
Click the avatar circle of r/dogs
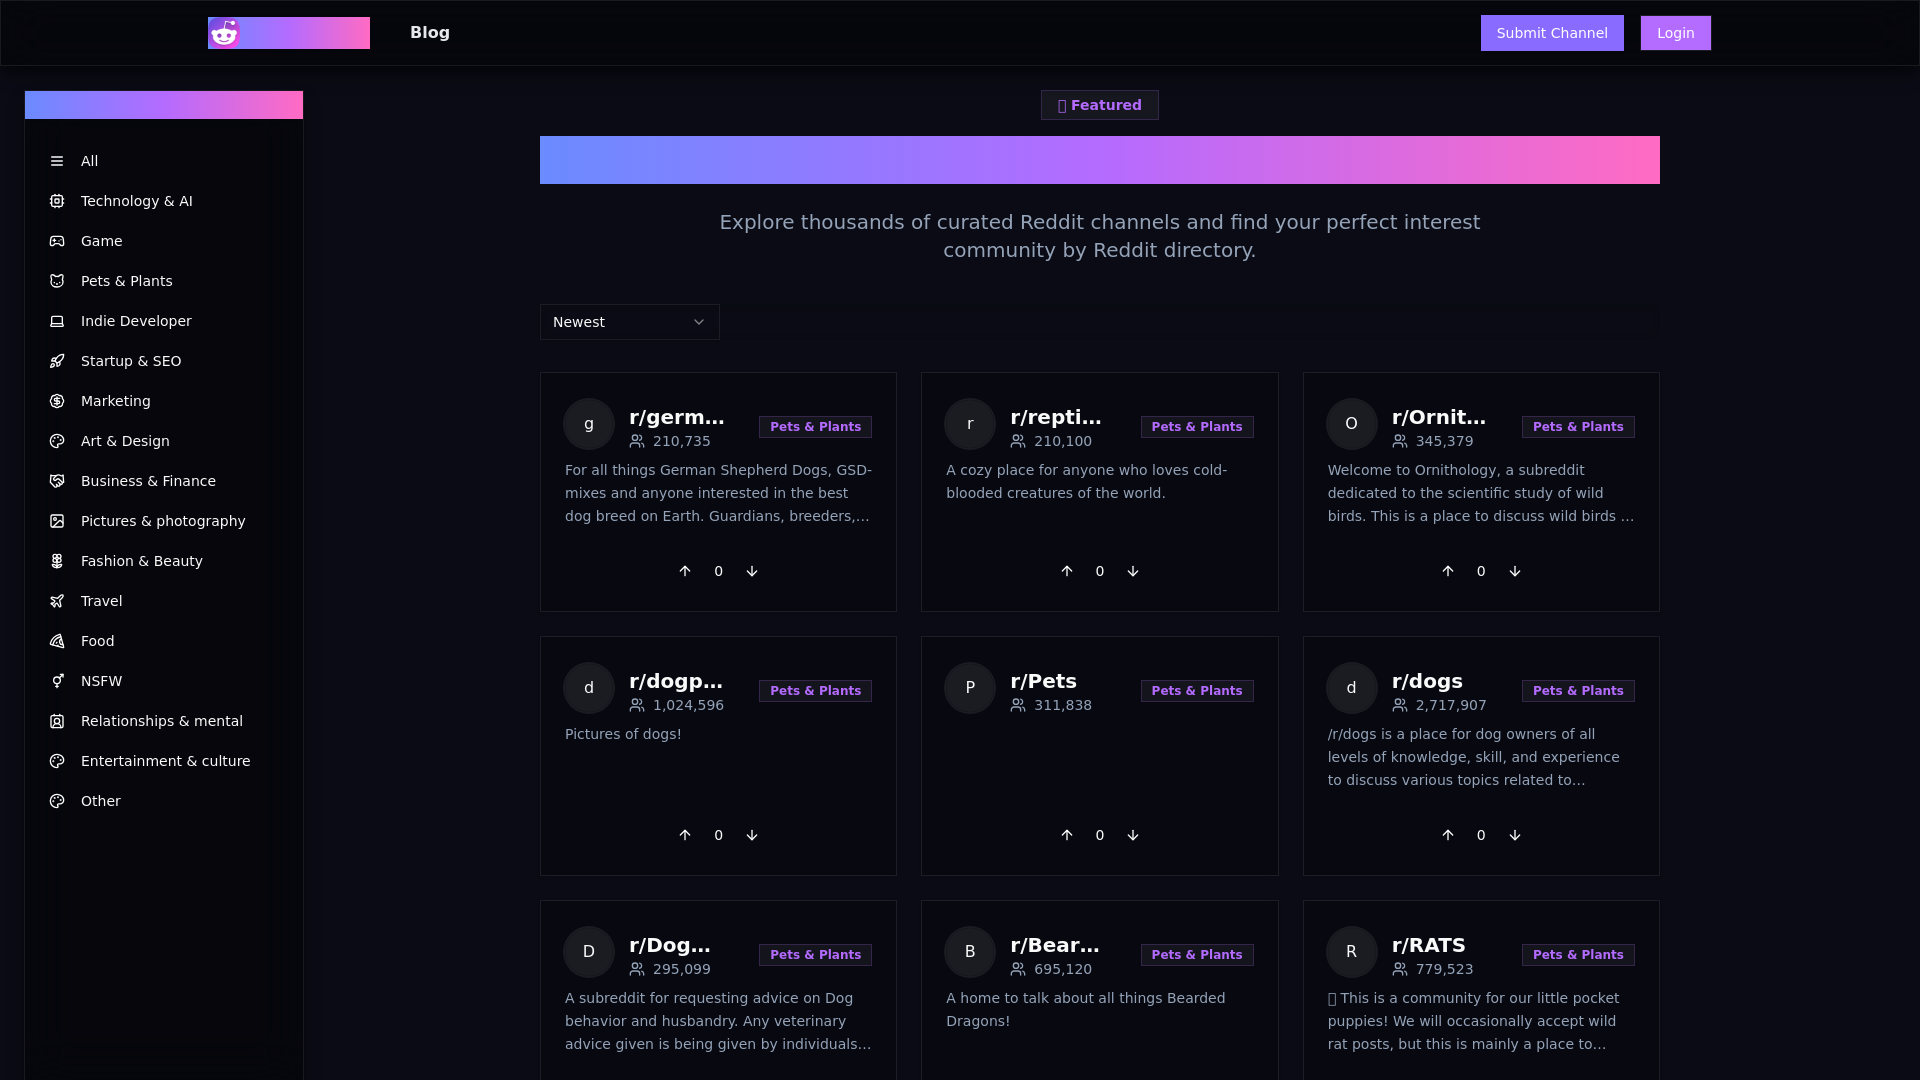pos(1352,688)
